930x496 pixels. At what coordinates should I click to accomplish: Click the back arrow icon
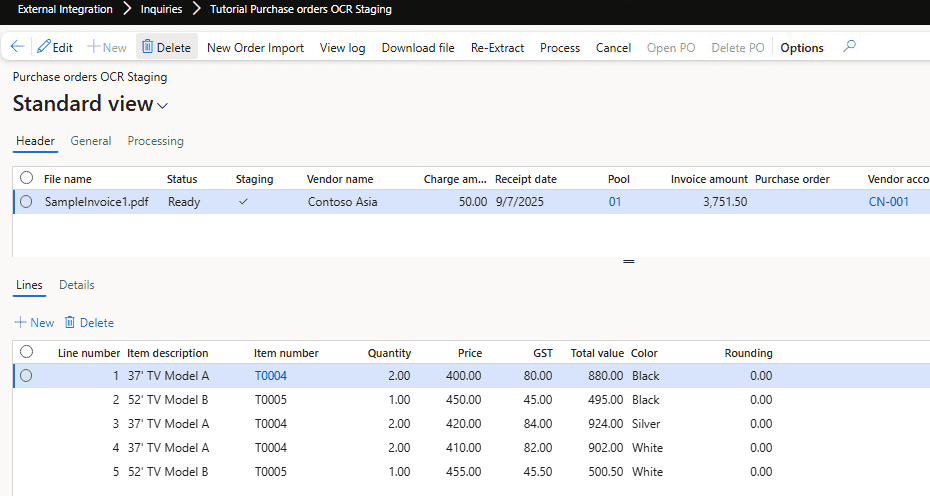click(17, 47)
